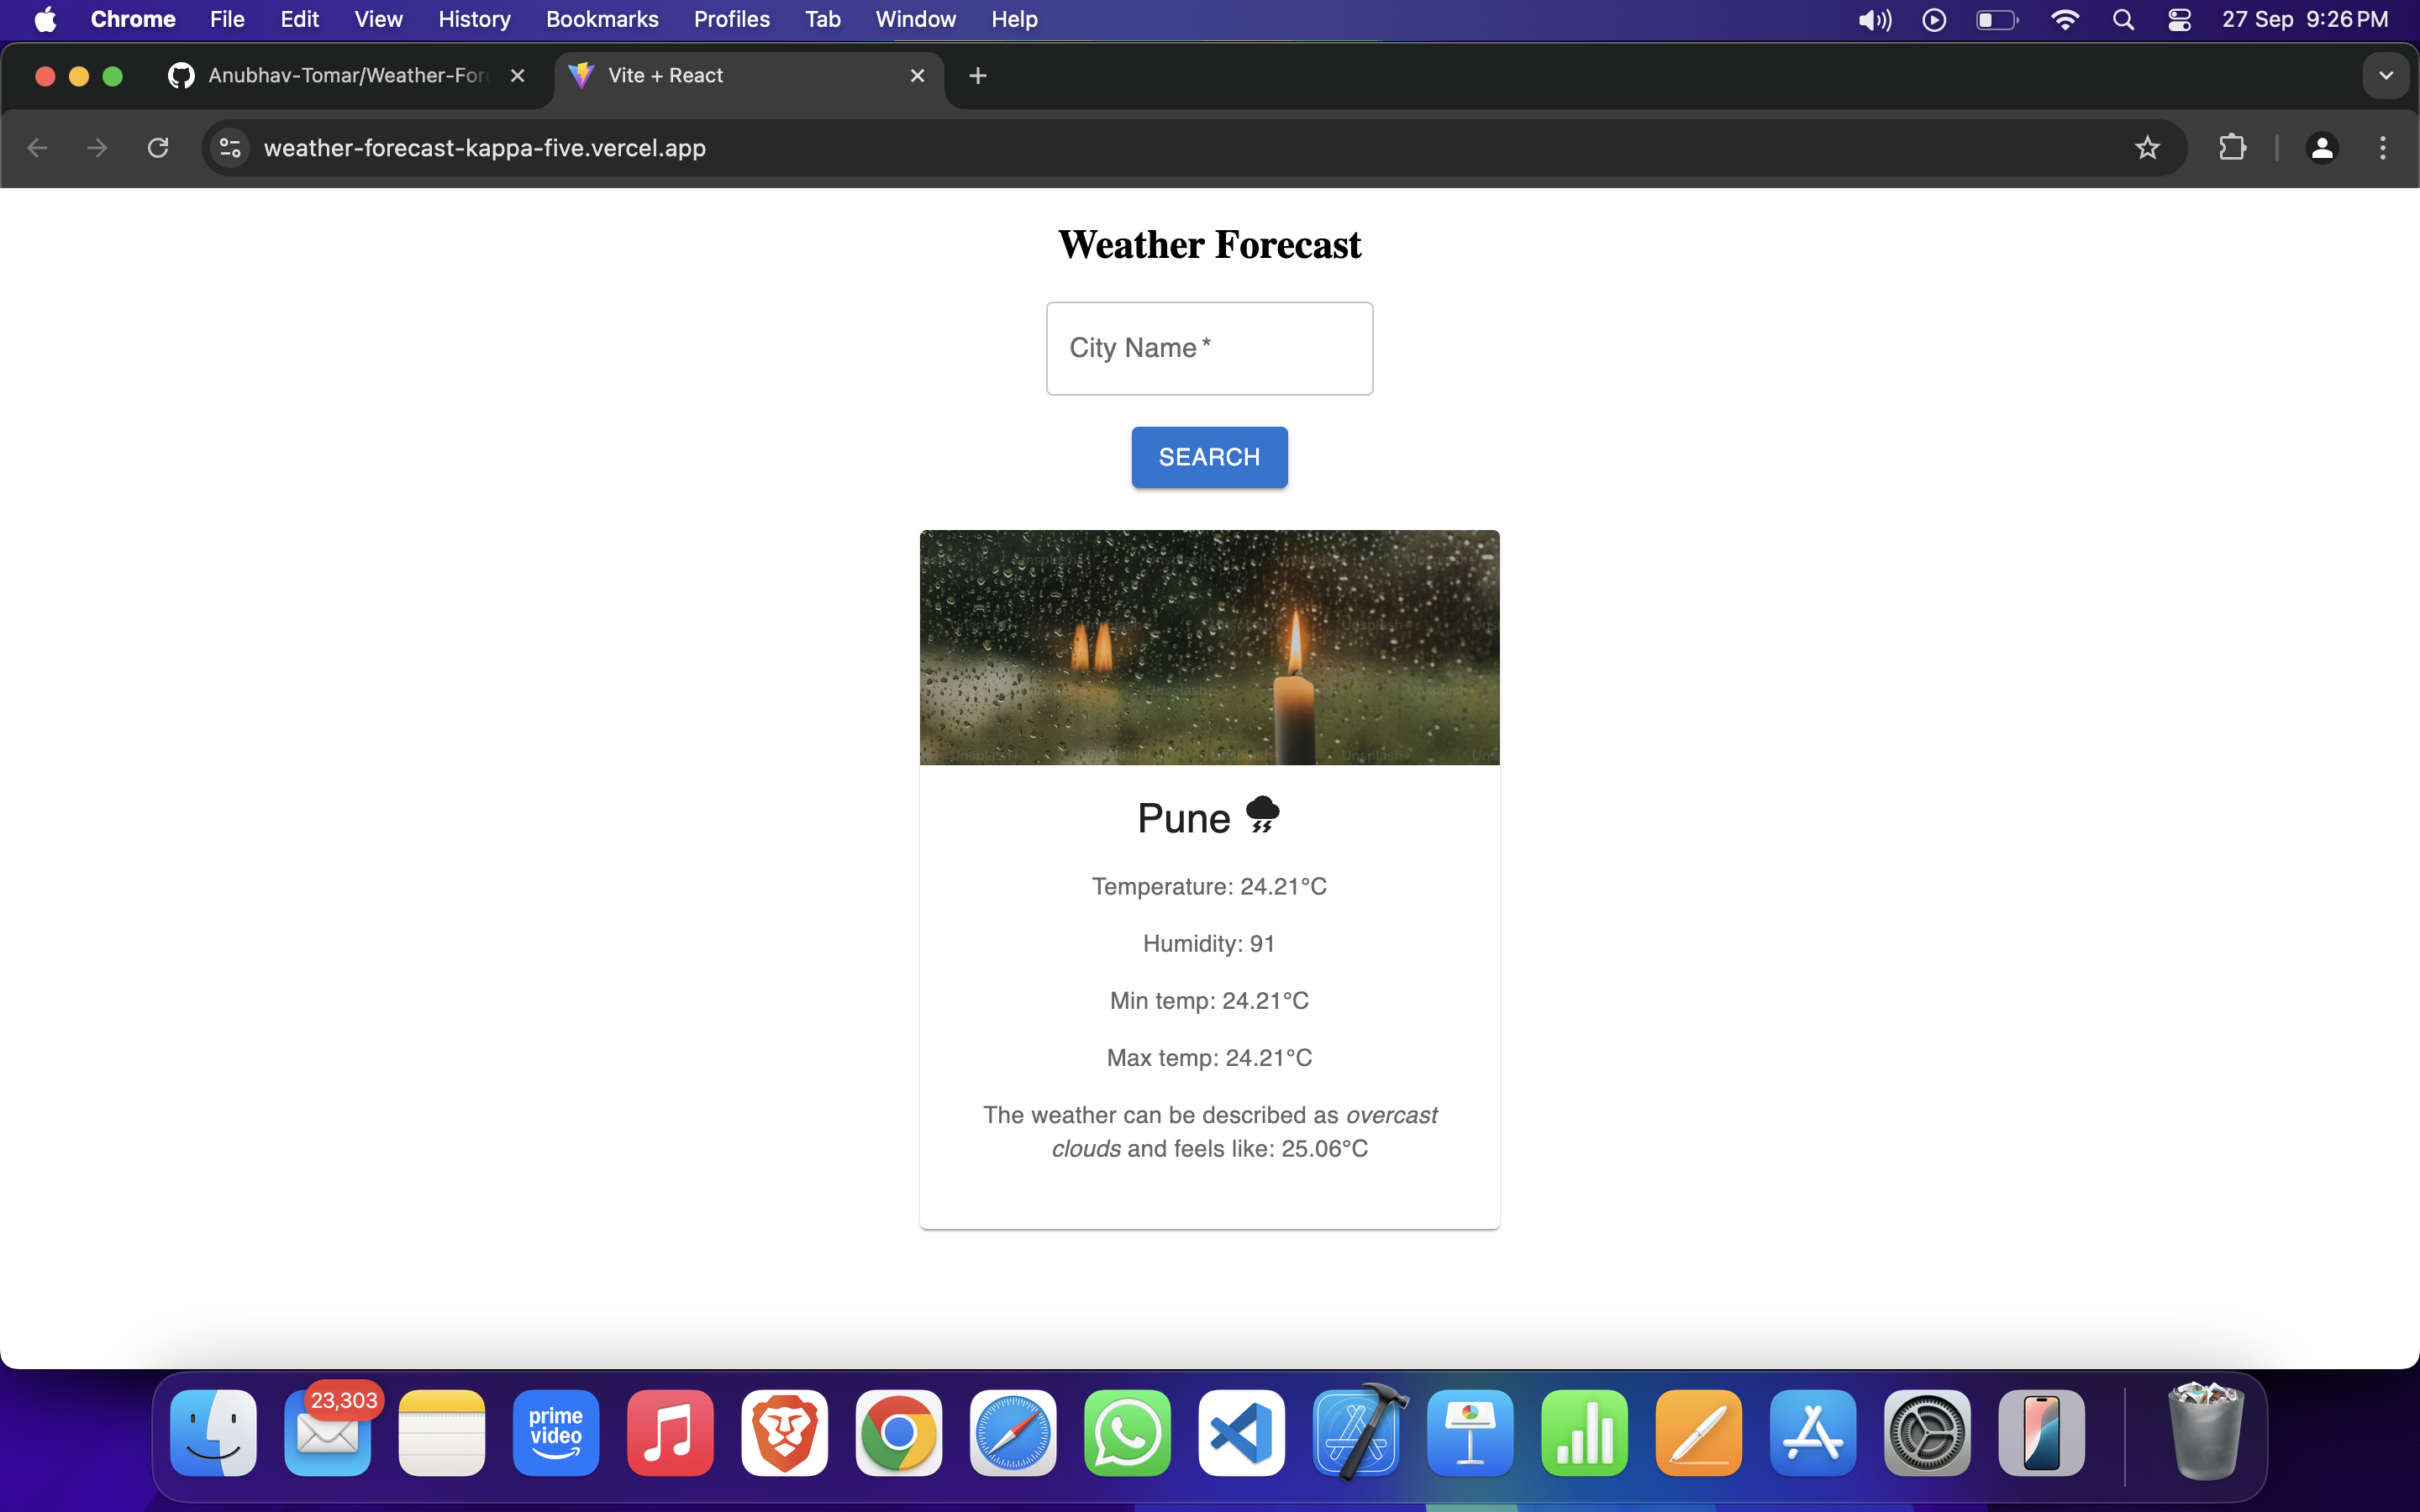
Task: Click the volume icon in menu bar
Action: point(1874,20)
